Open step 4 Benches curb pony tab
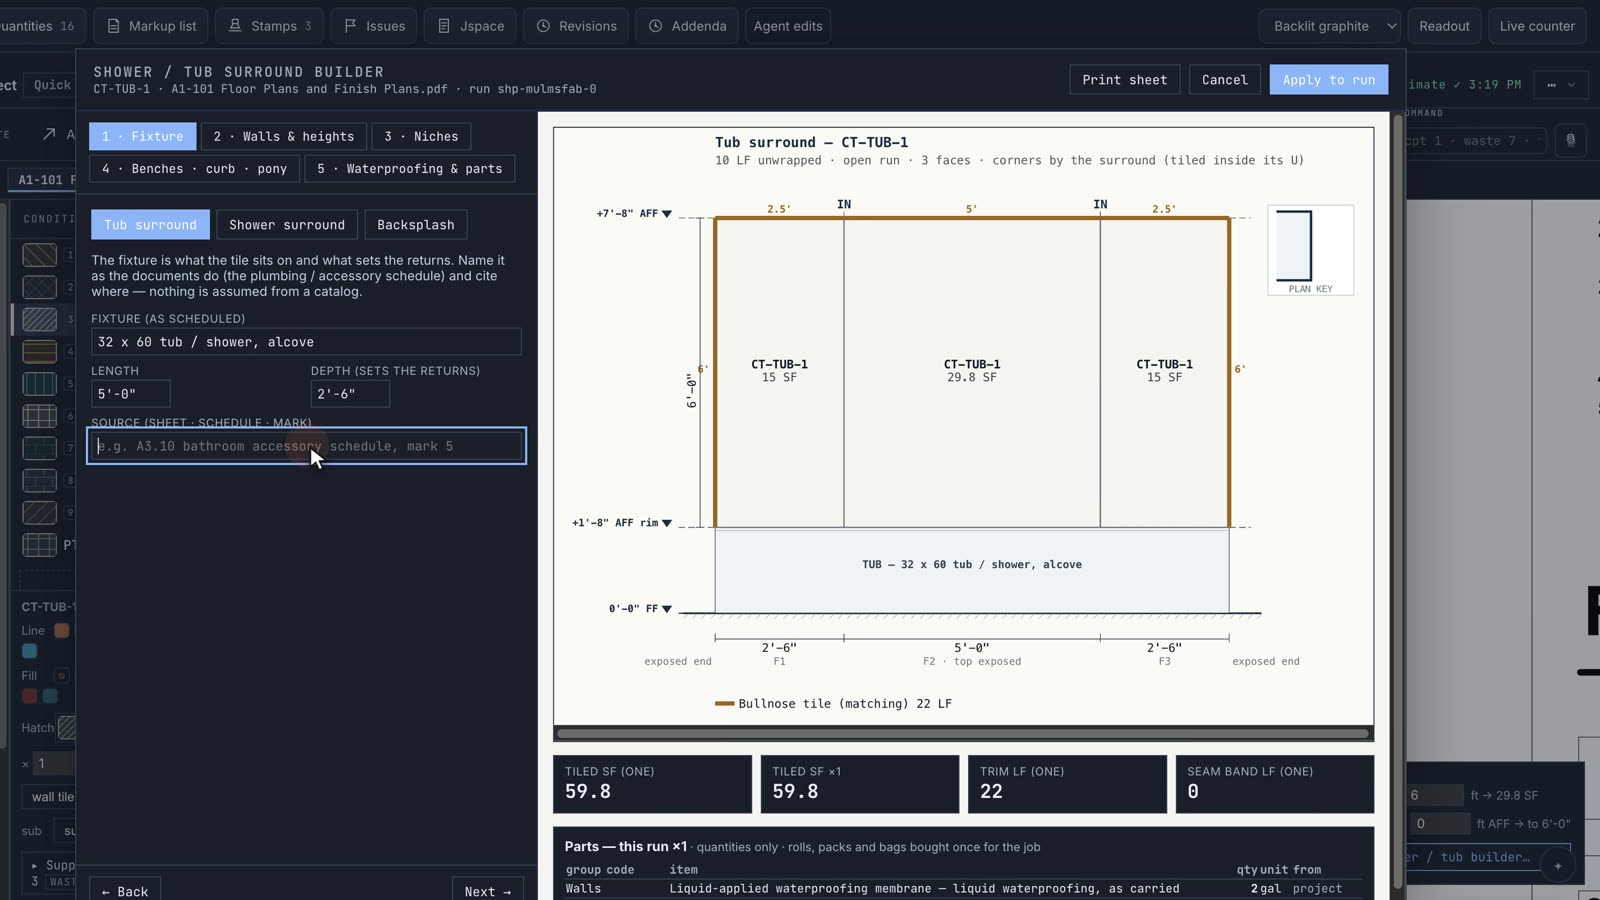Screen dimensions: 1600x900 (194, 169)
